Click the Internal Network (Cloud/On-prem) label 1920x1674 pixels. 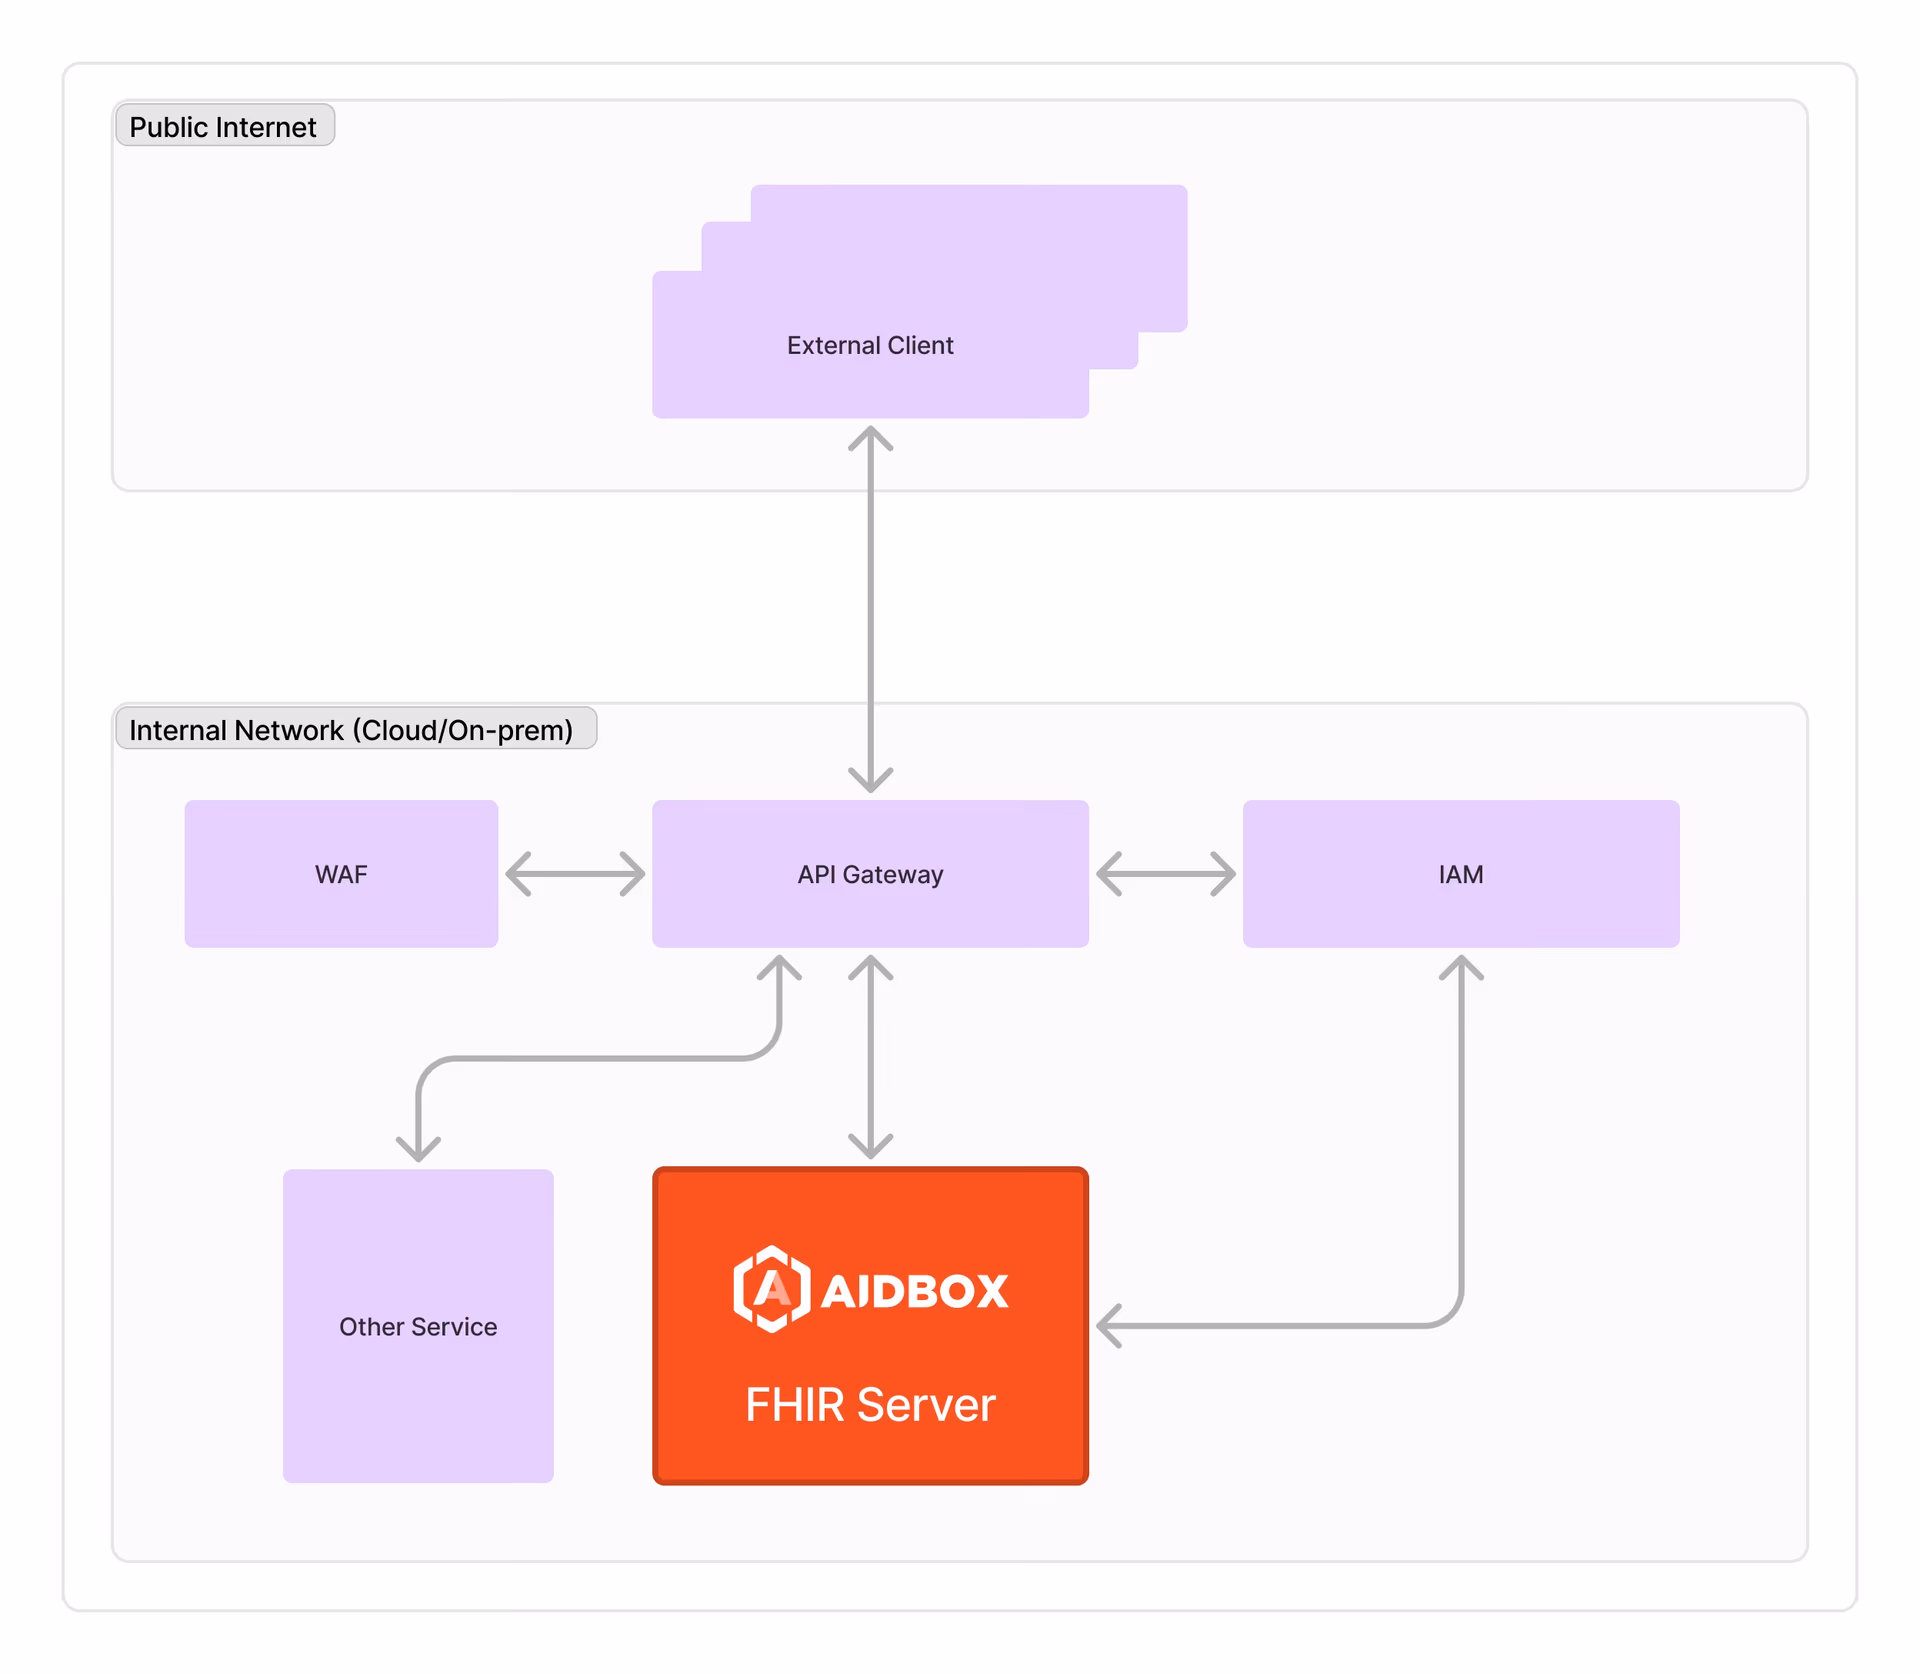click(352, 730)
